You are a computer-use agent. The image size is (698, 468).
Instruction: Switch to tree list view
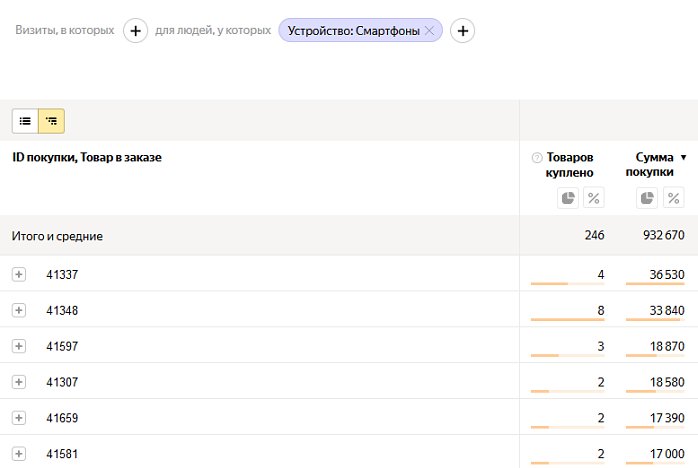pos(51,121)
